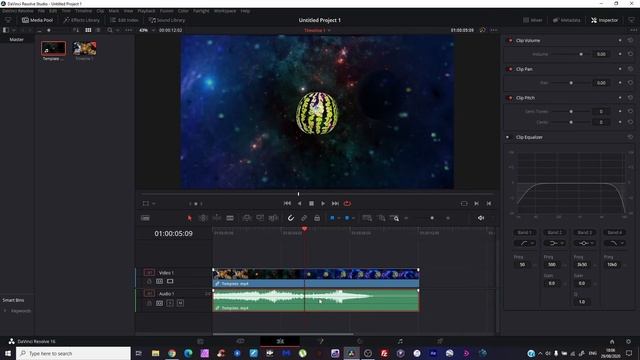Open Band 2 filter type dropdown
The height and width of the screenshot is (360, 640).
tap(555, 243)
